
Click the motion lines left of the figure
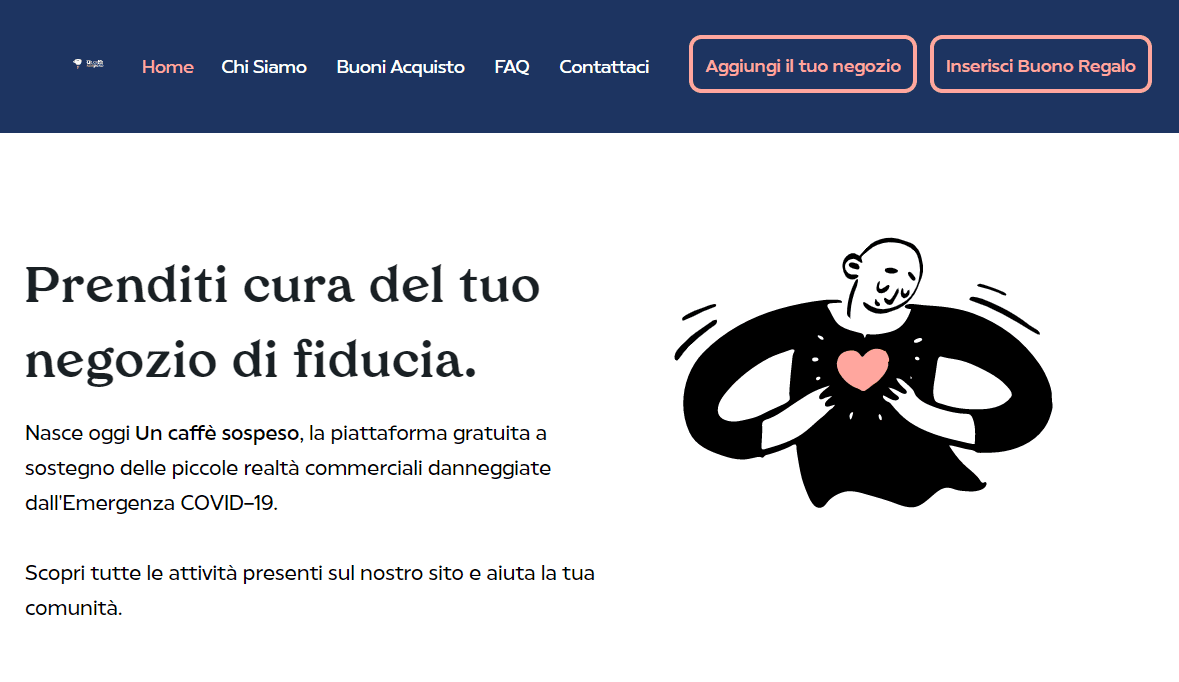696,329
